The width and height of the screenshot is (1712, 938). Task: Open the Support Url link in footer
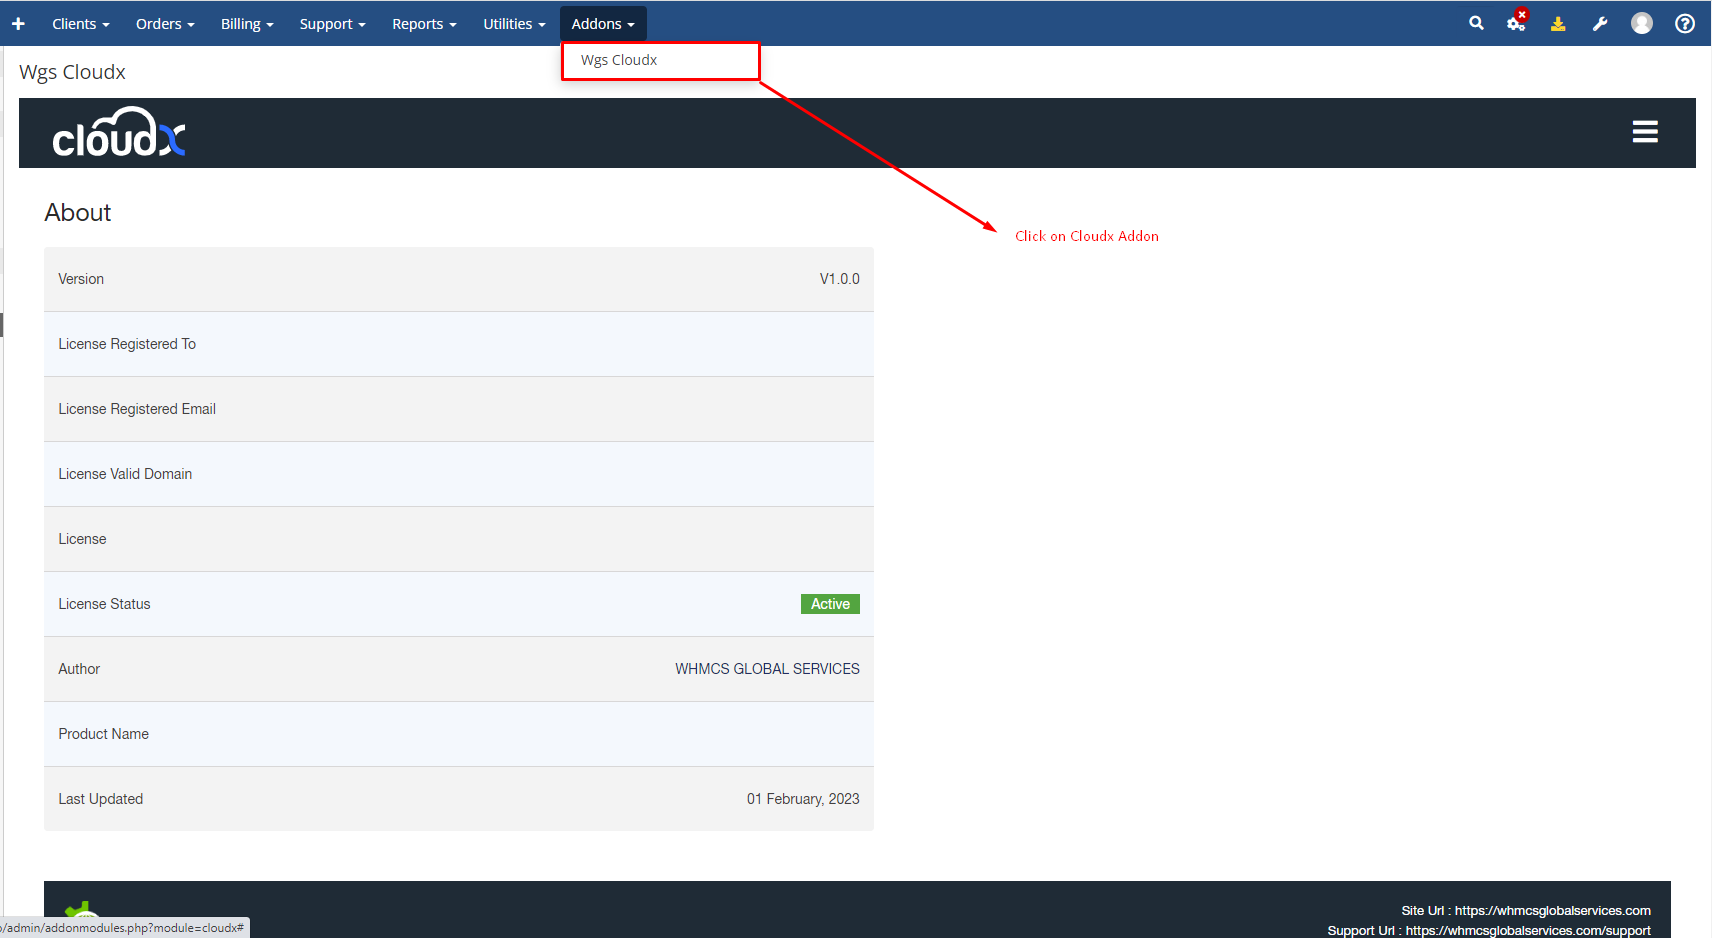1527,930
